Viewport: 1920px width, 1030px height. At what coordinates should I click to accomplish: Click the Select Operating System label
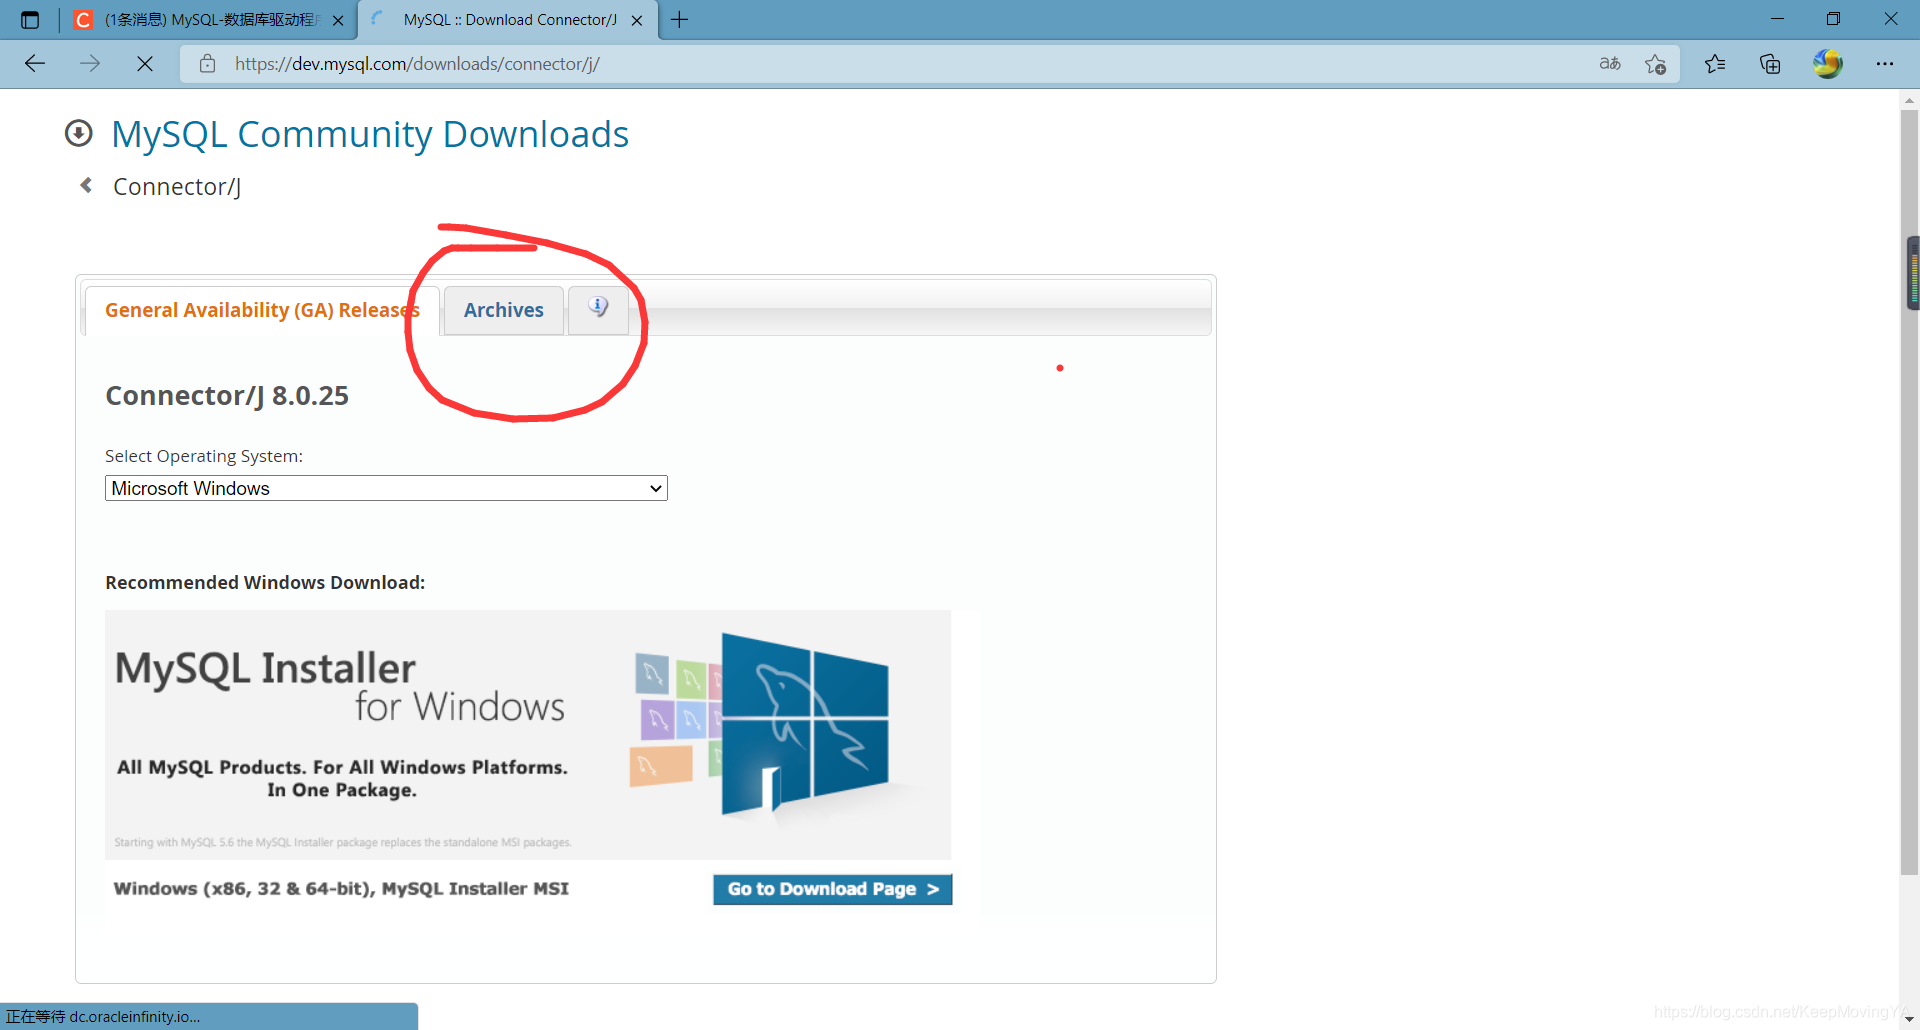pyautogui.click(x=204, y=456)
